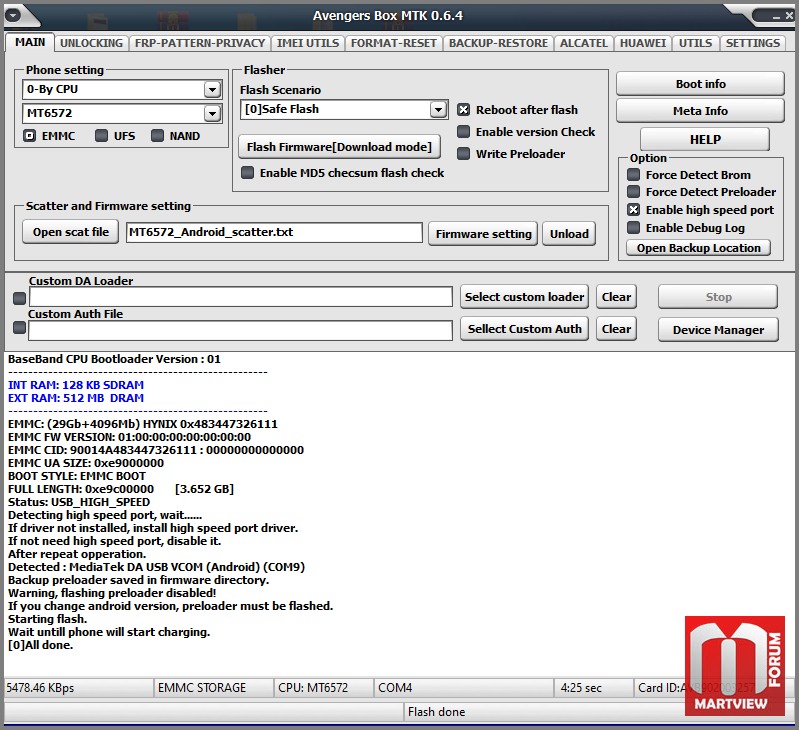Enable Debug Log checkbox
The image size is (799, 730).
pos(633,228)
